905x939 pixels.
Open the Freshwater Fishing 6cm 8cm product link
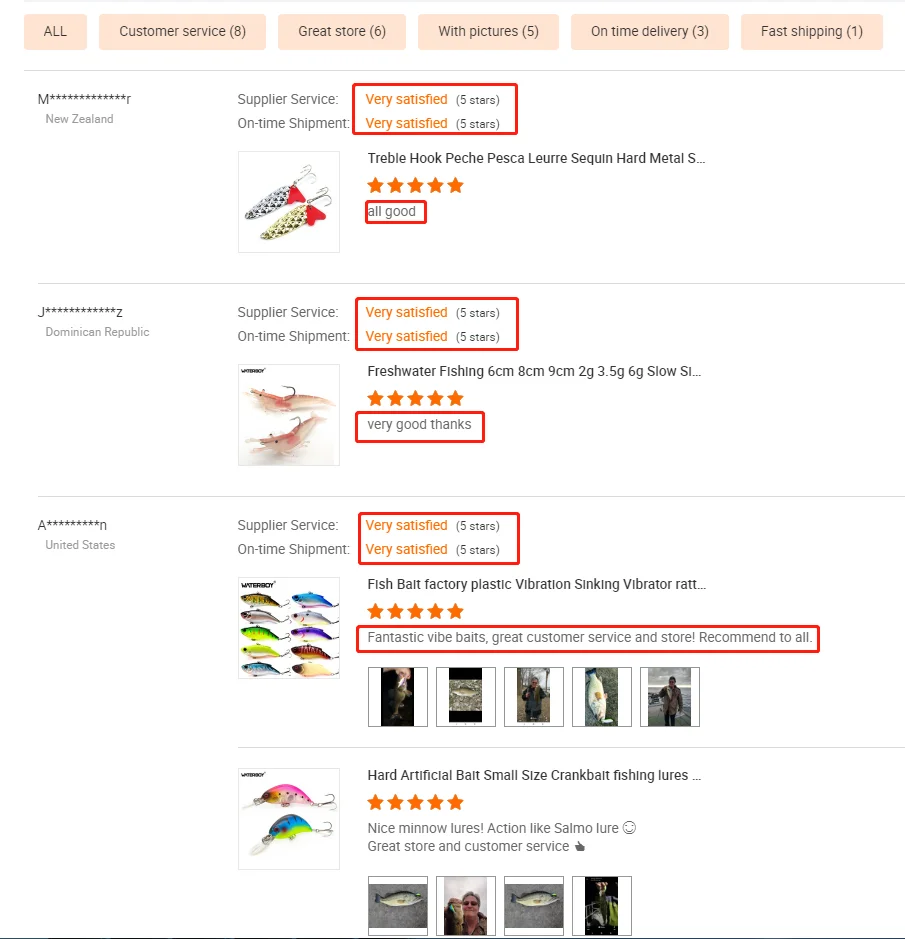tap(534, 371)
